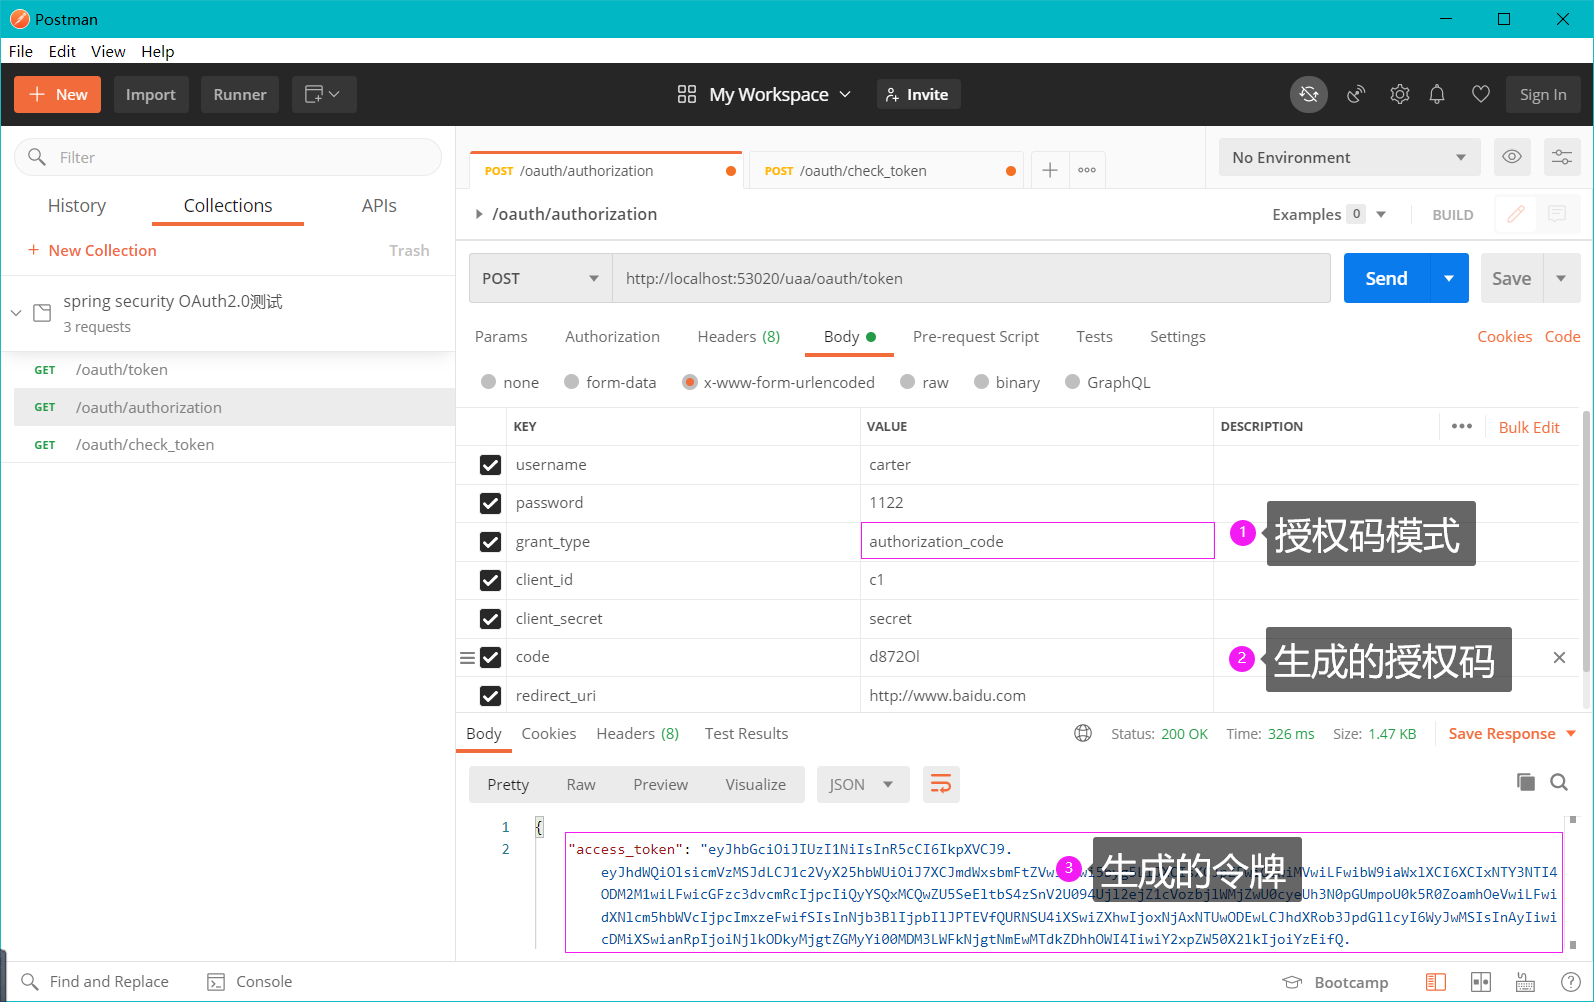Collapse the spring security OAuth2.0 collection
The width and height of the screenshot is (1594, 1002).
(x=16, y=313)
